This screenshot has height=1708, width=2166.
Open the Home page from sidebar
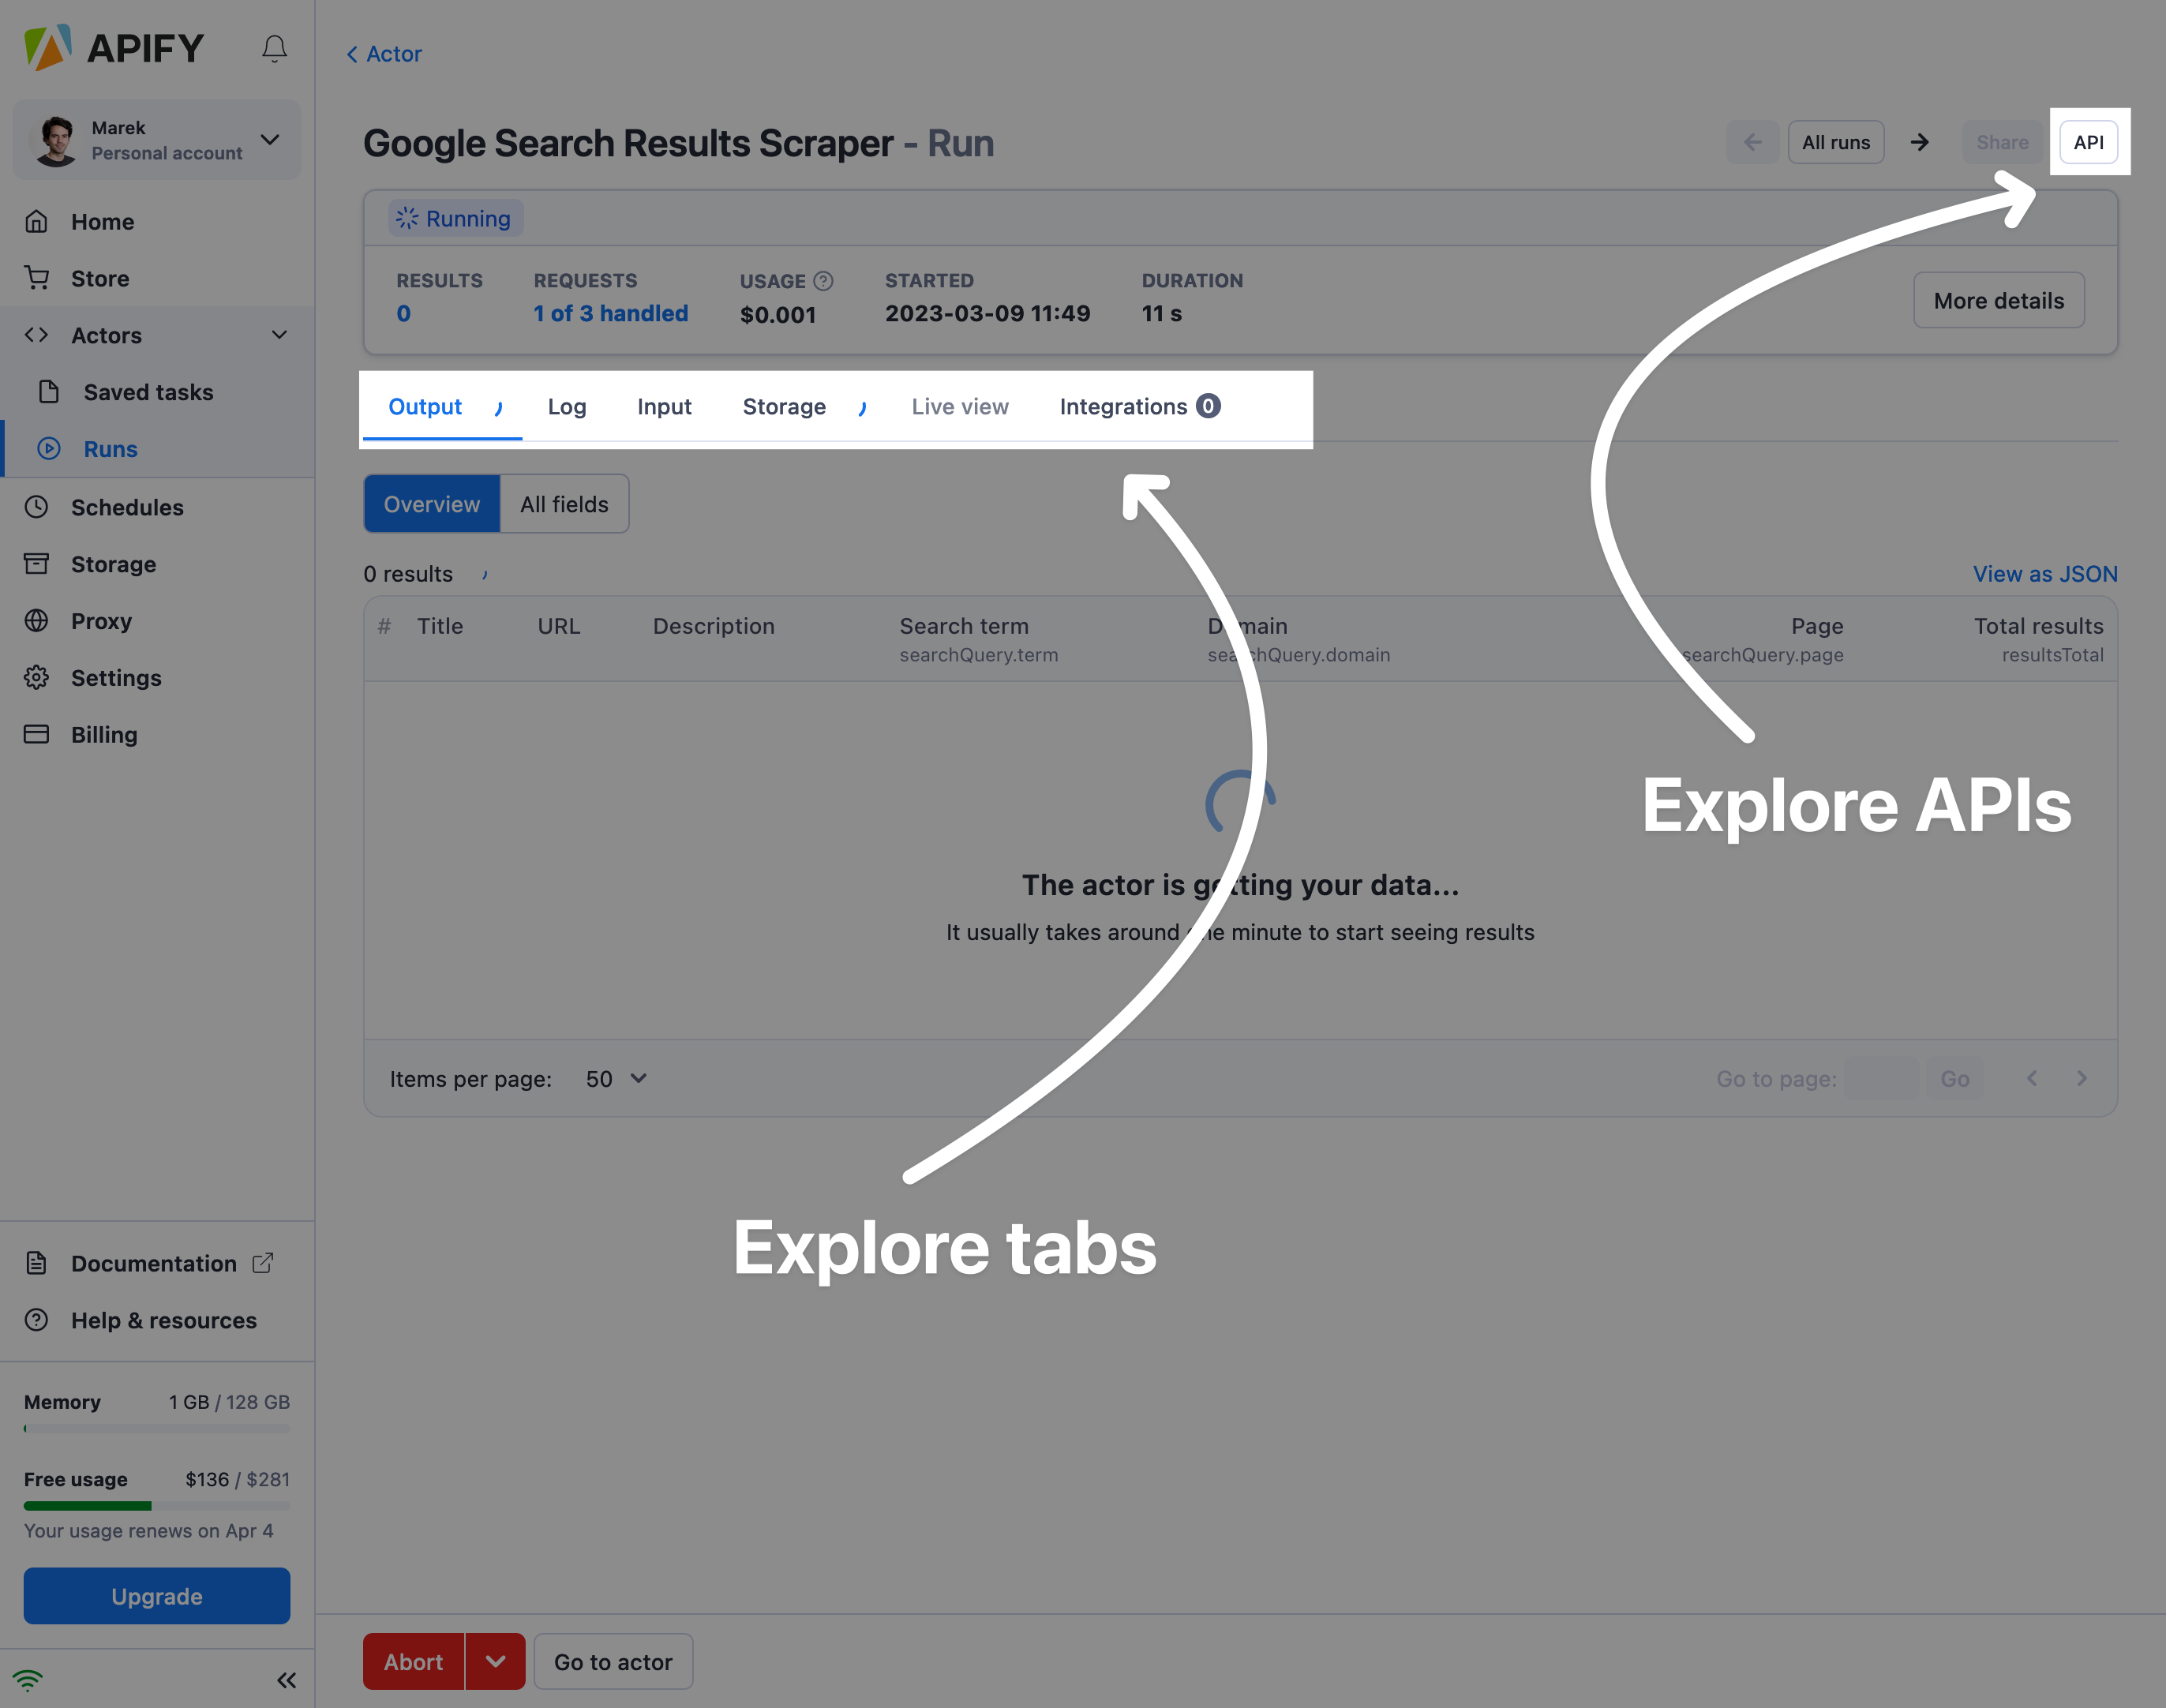click(102, 222)
